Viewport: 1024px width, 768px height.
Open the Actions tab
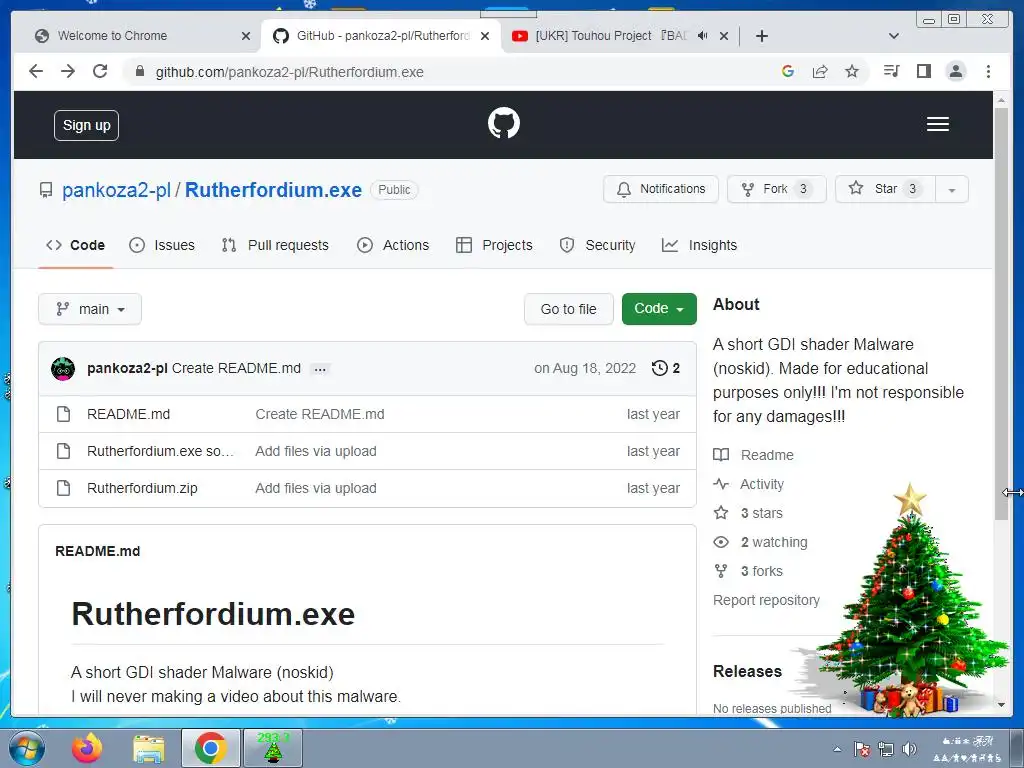(392, 245)
